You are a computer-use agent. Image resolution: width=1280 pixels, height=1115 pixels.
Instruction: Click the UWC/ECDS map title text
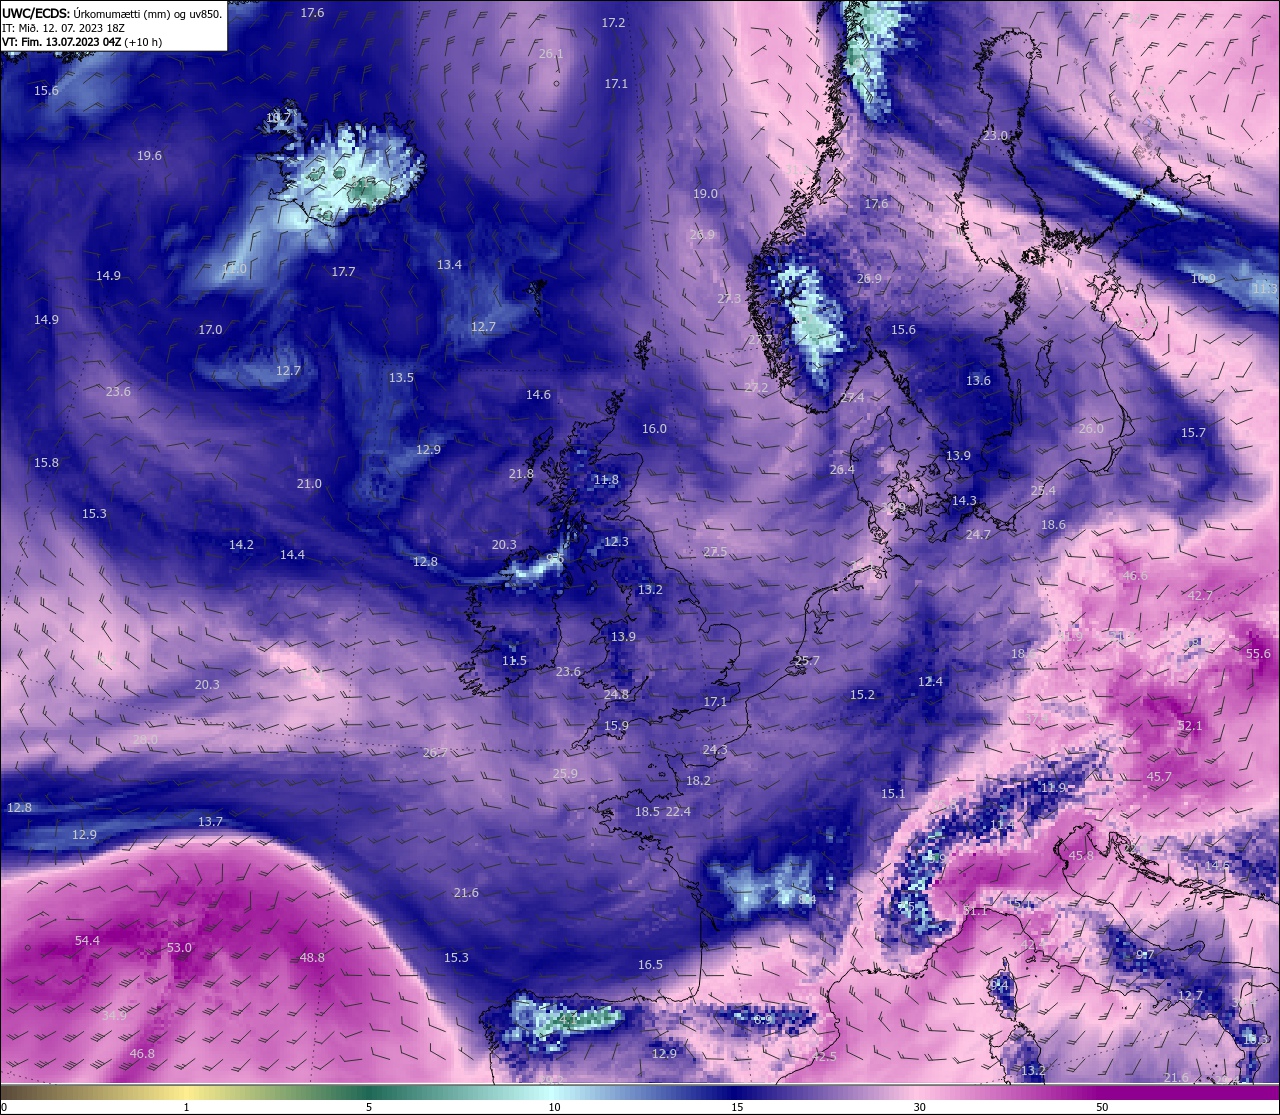click(x=112, y=14)
